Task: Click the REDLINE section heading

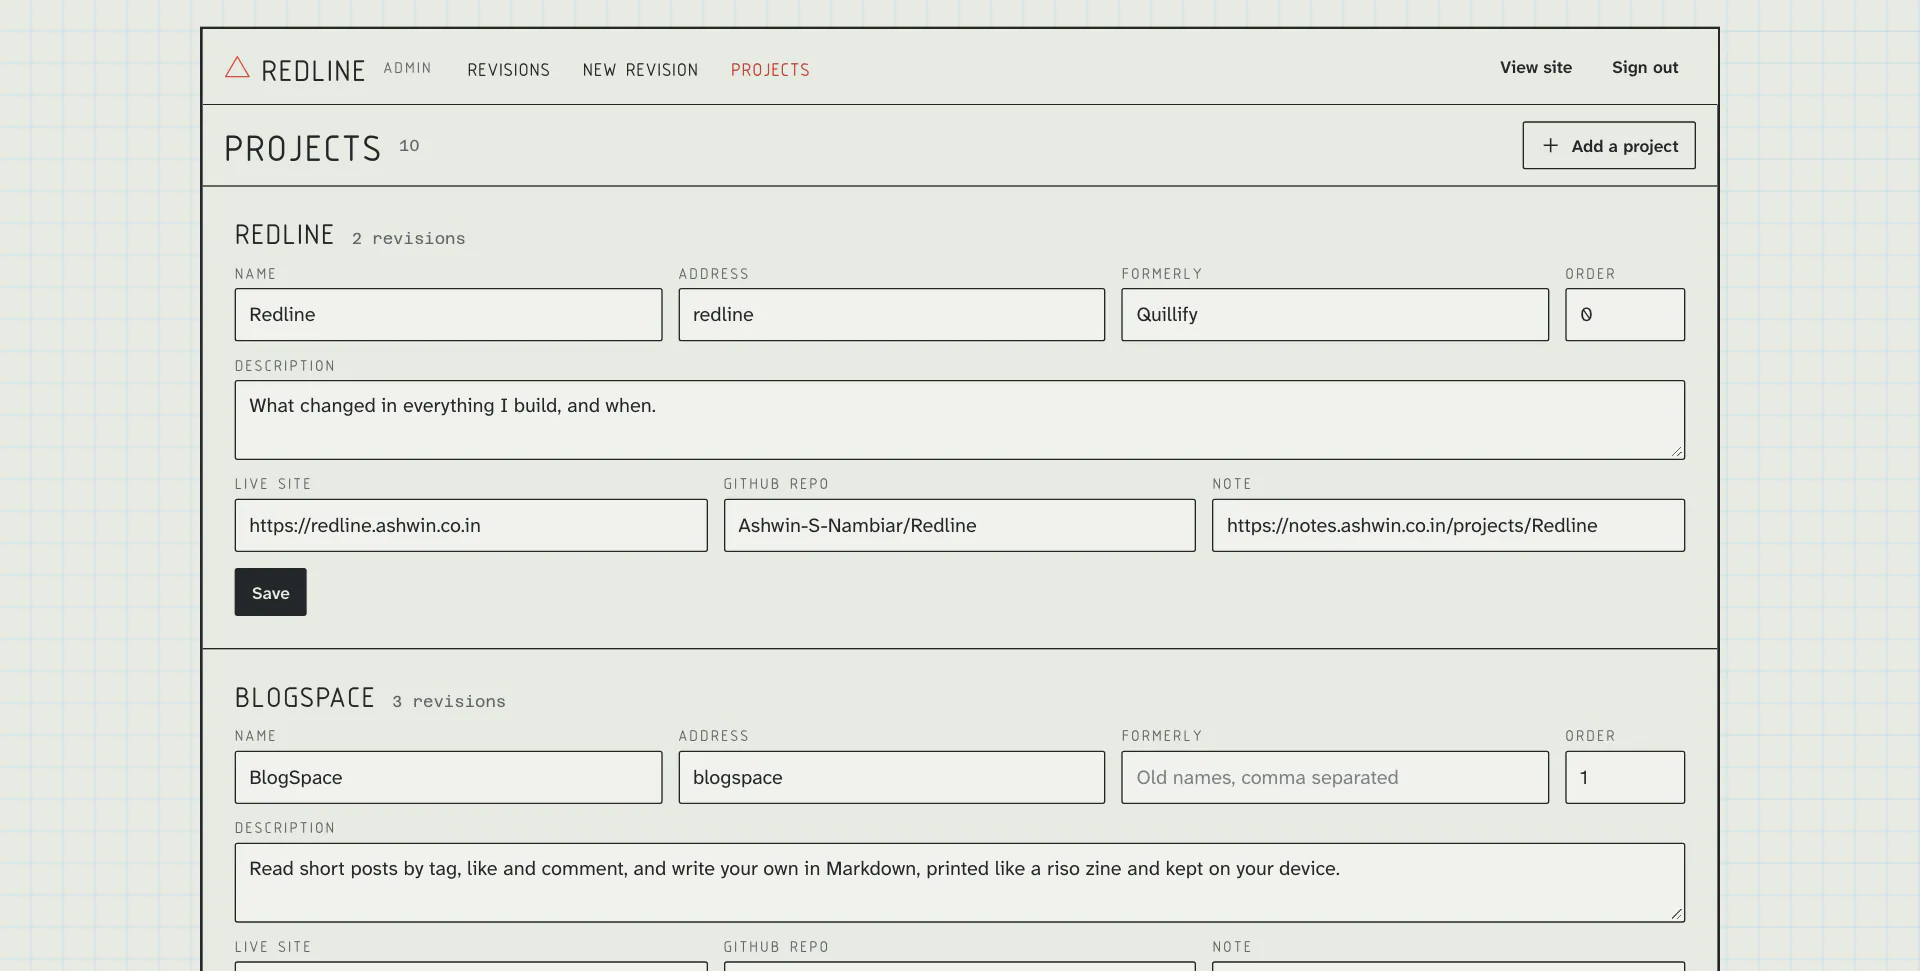Action: click(284, 234)
